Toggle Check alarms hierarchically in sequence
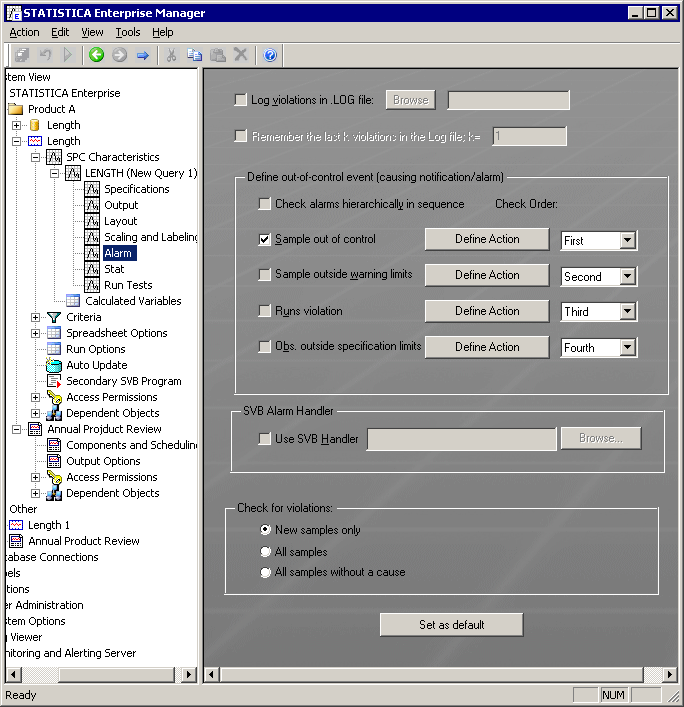The width and height of the screenshot is (684, 707). pos(265,204)
